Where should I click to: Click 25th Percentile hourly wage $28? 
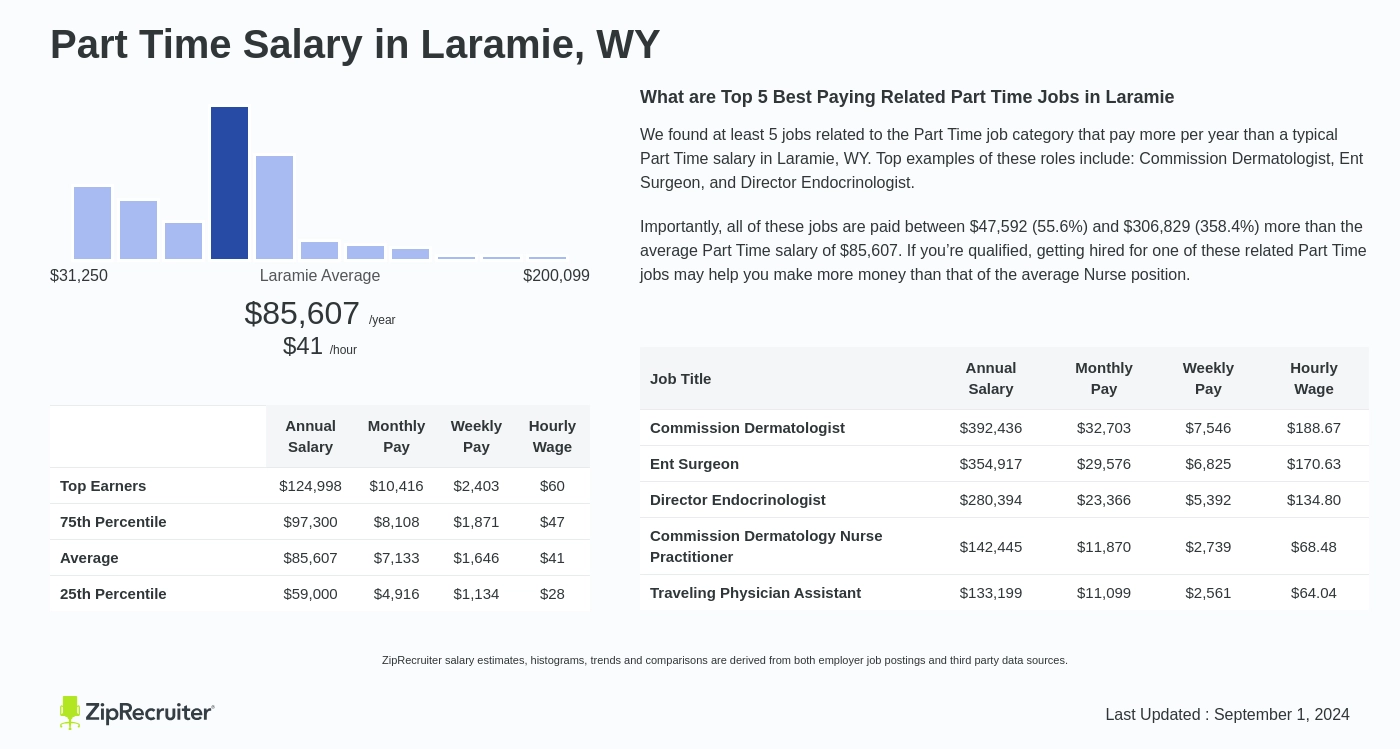point(552,593)
